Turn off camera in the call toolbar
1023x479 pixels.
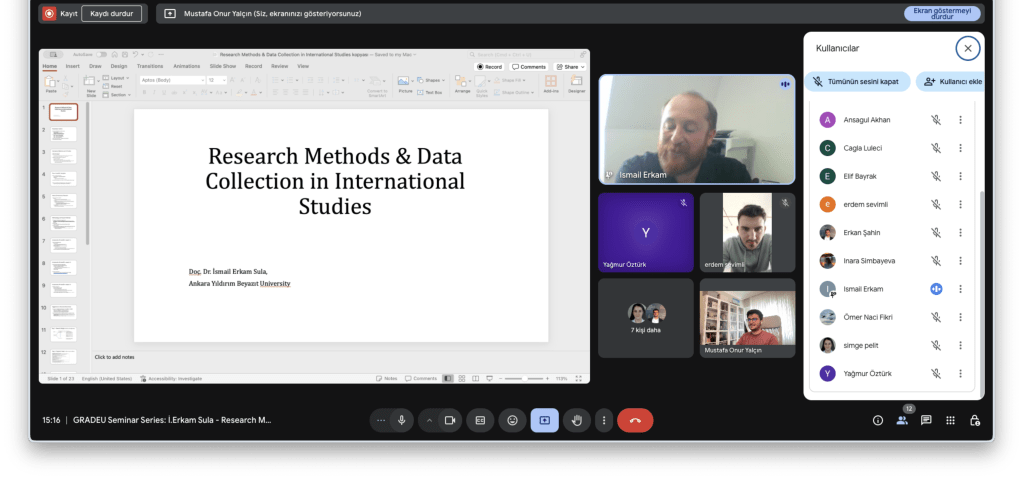coord(450,420)
